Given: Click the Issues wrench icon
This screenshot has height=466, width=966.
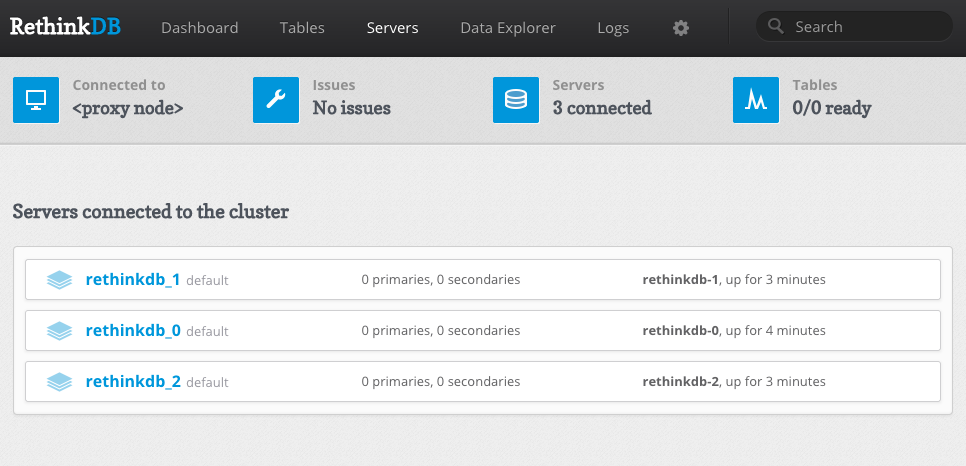Looking at the screenshot, I should [x=276, y=100].
